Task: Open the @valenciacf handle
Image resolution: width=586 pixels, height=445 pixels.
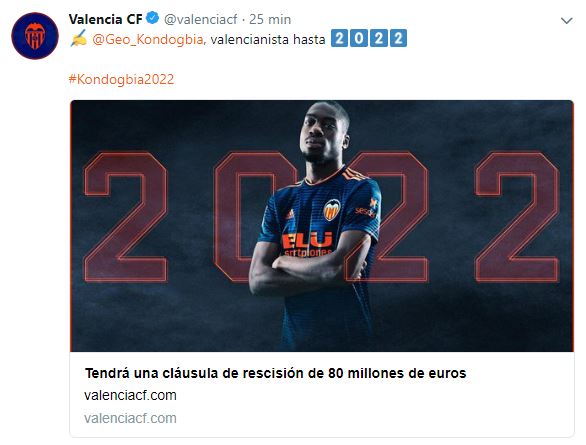Action: click(200, 19)
